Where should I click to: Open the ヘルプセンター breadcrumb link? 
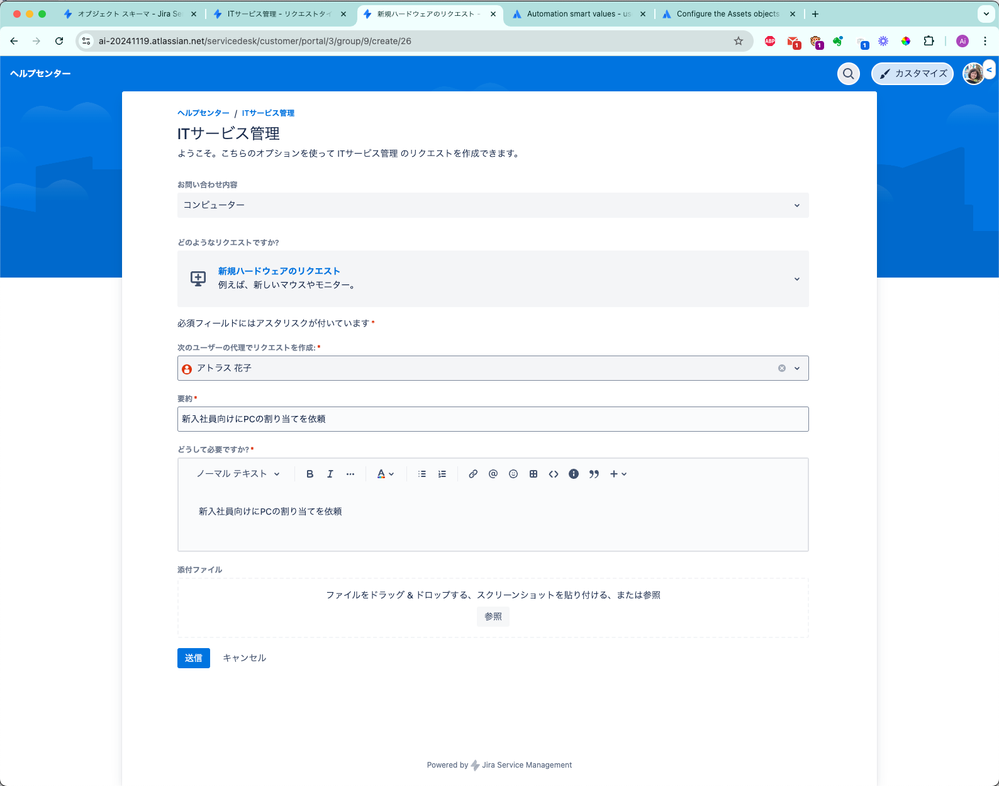pos(200,113)
